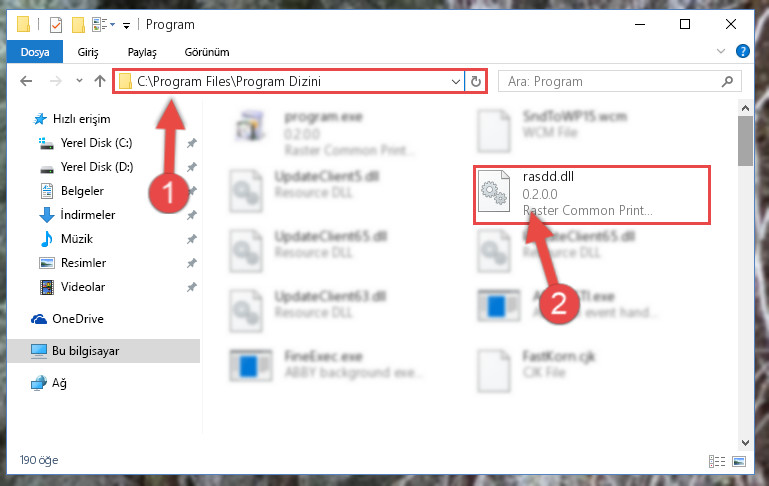The width and height of the screenshot is (769, 486).
Task: Click the vertical scrollbar down arrow
Action: click(x=745, y=442)
